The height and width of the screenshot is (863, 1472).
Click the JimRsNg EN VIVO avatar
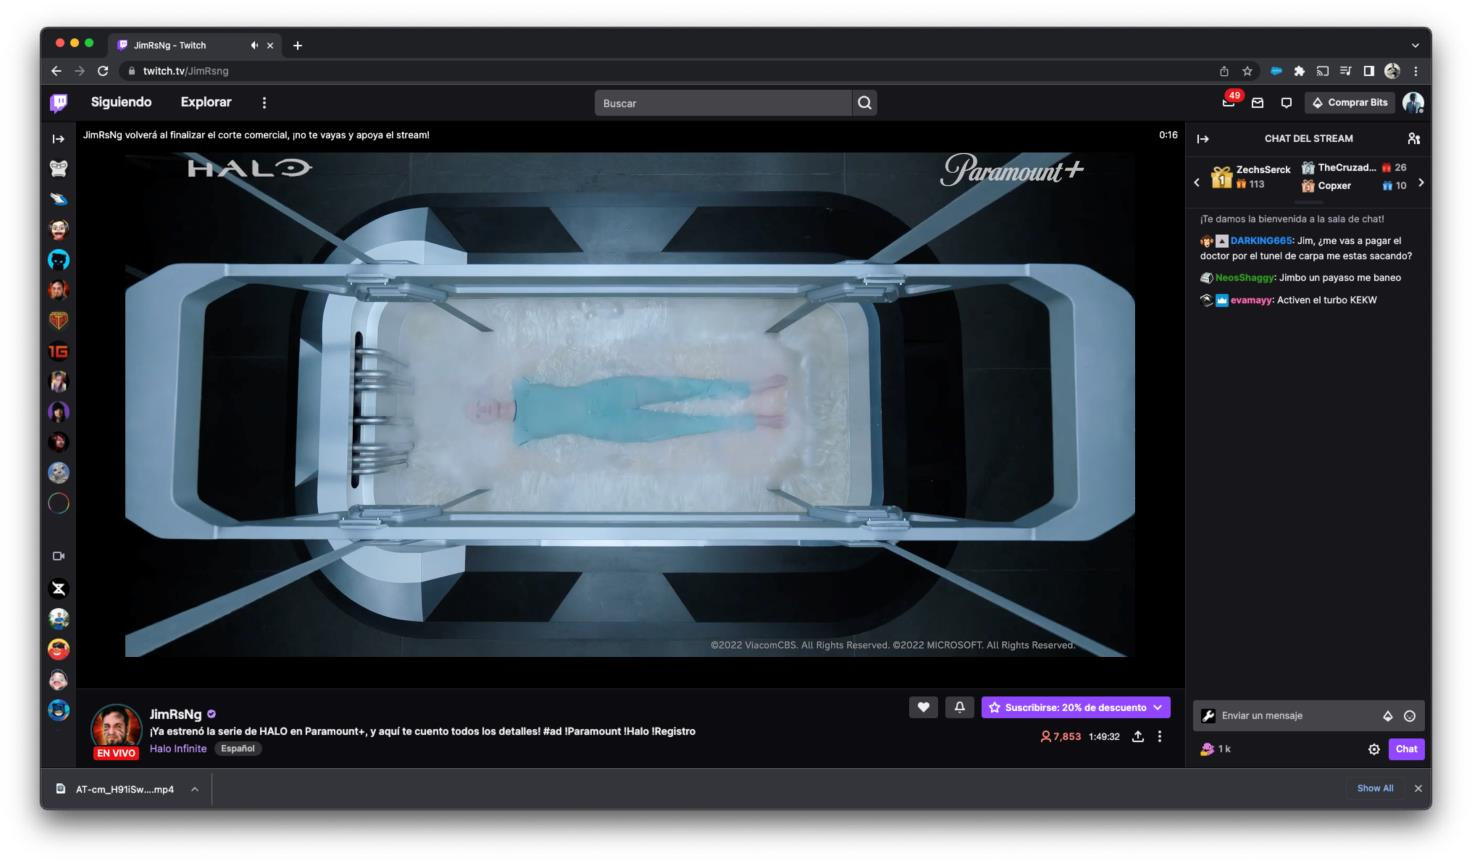pyautogui.click(x=117, y=730)
